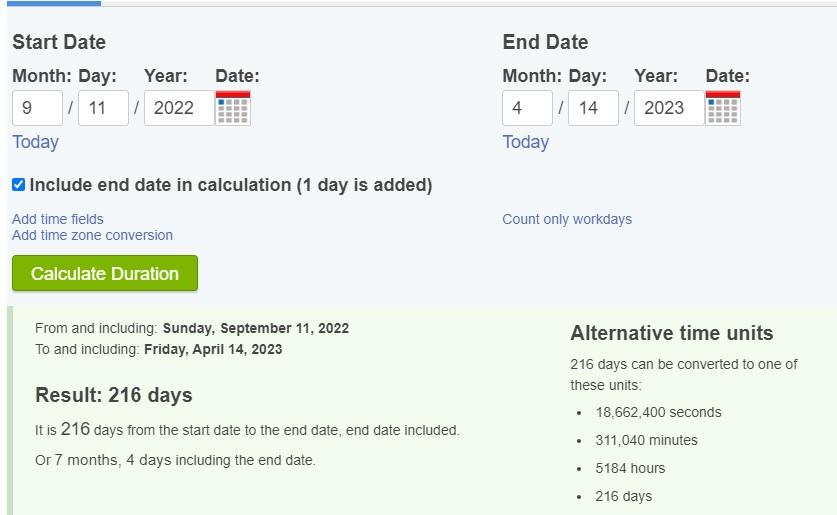Open the Start Date calendar picker
837x515 pixels.
pyautogui.click(x=233, y=108)
